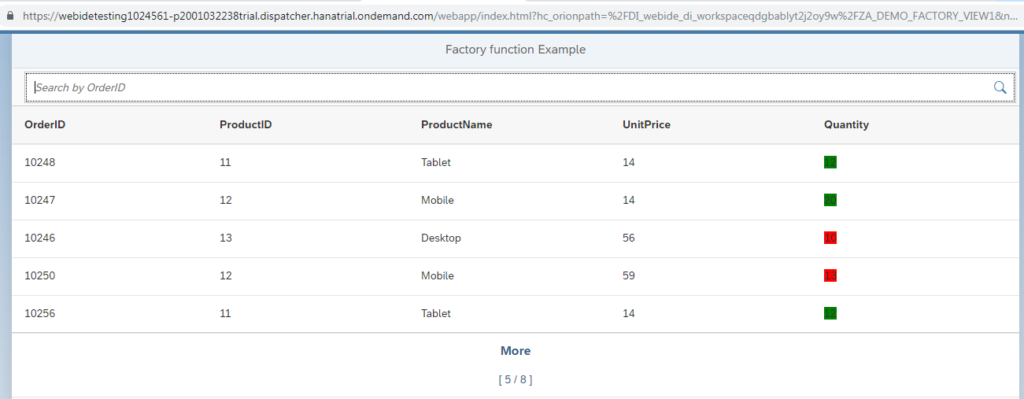The image size is (1024, 399).
Task: Click the ProductID column header
Action: (x=246, y=125)
